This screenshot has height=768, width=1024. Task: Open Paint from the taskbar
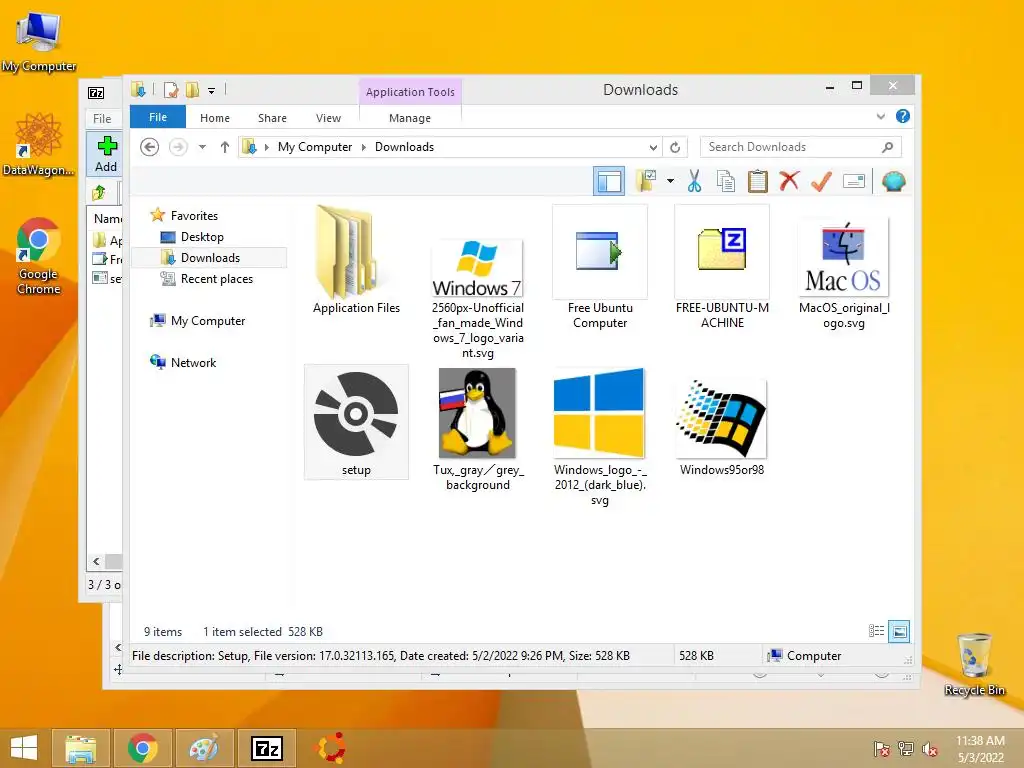[x=204, y=748]
